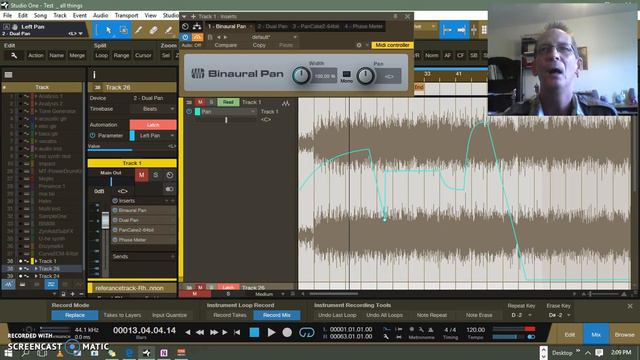
Task: Open OneNote from taskbar
Action: (164, 353)
